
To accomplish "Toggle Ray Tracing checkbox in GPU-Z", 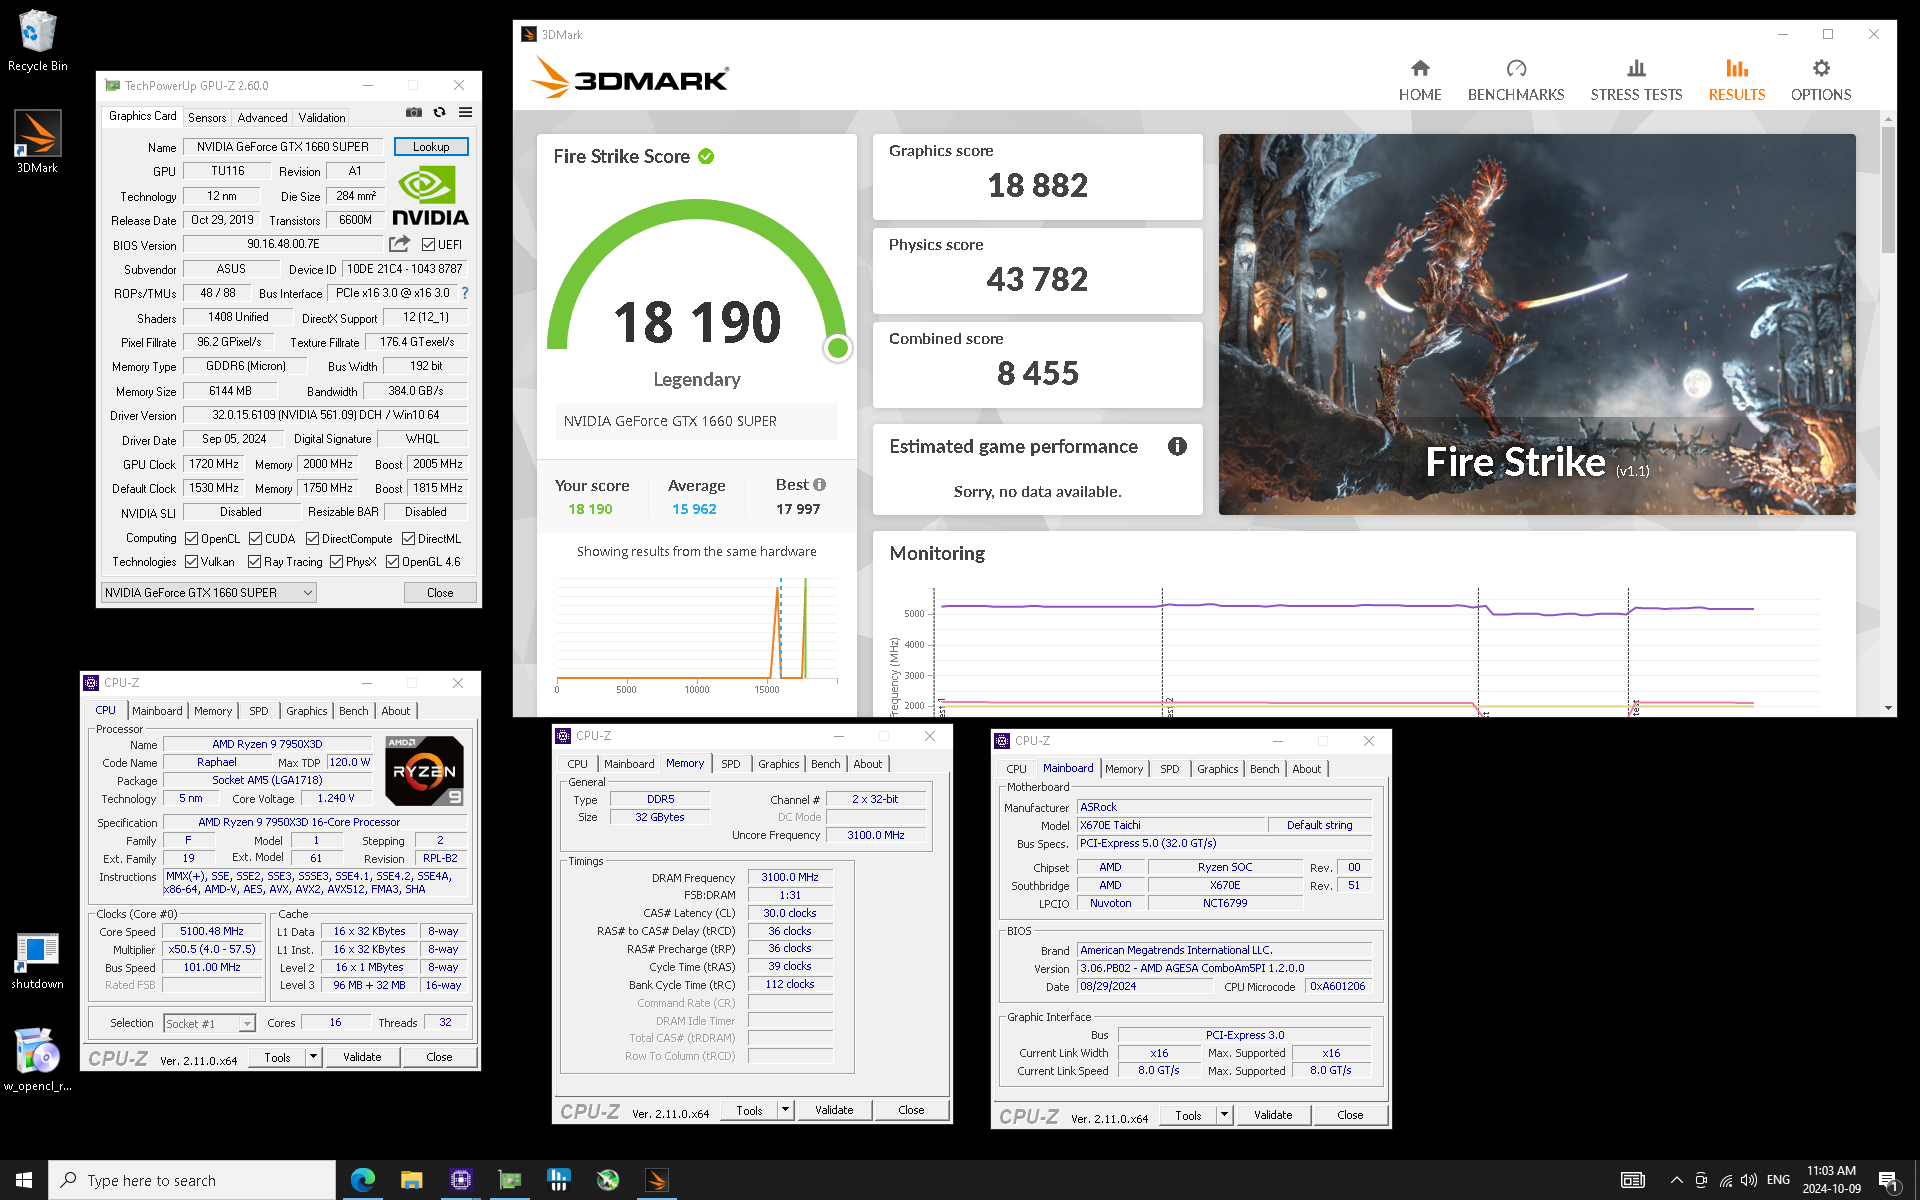I will coord(254,562).
